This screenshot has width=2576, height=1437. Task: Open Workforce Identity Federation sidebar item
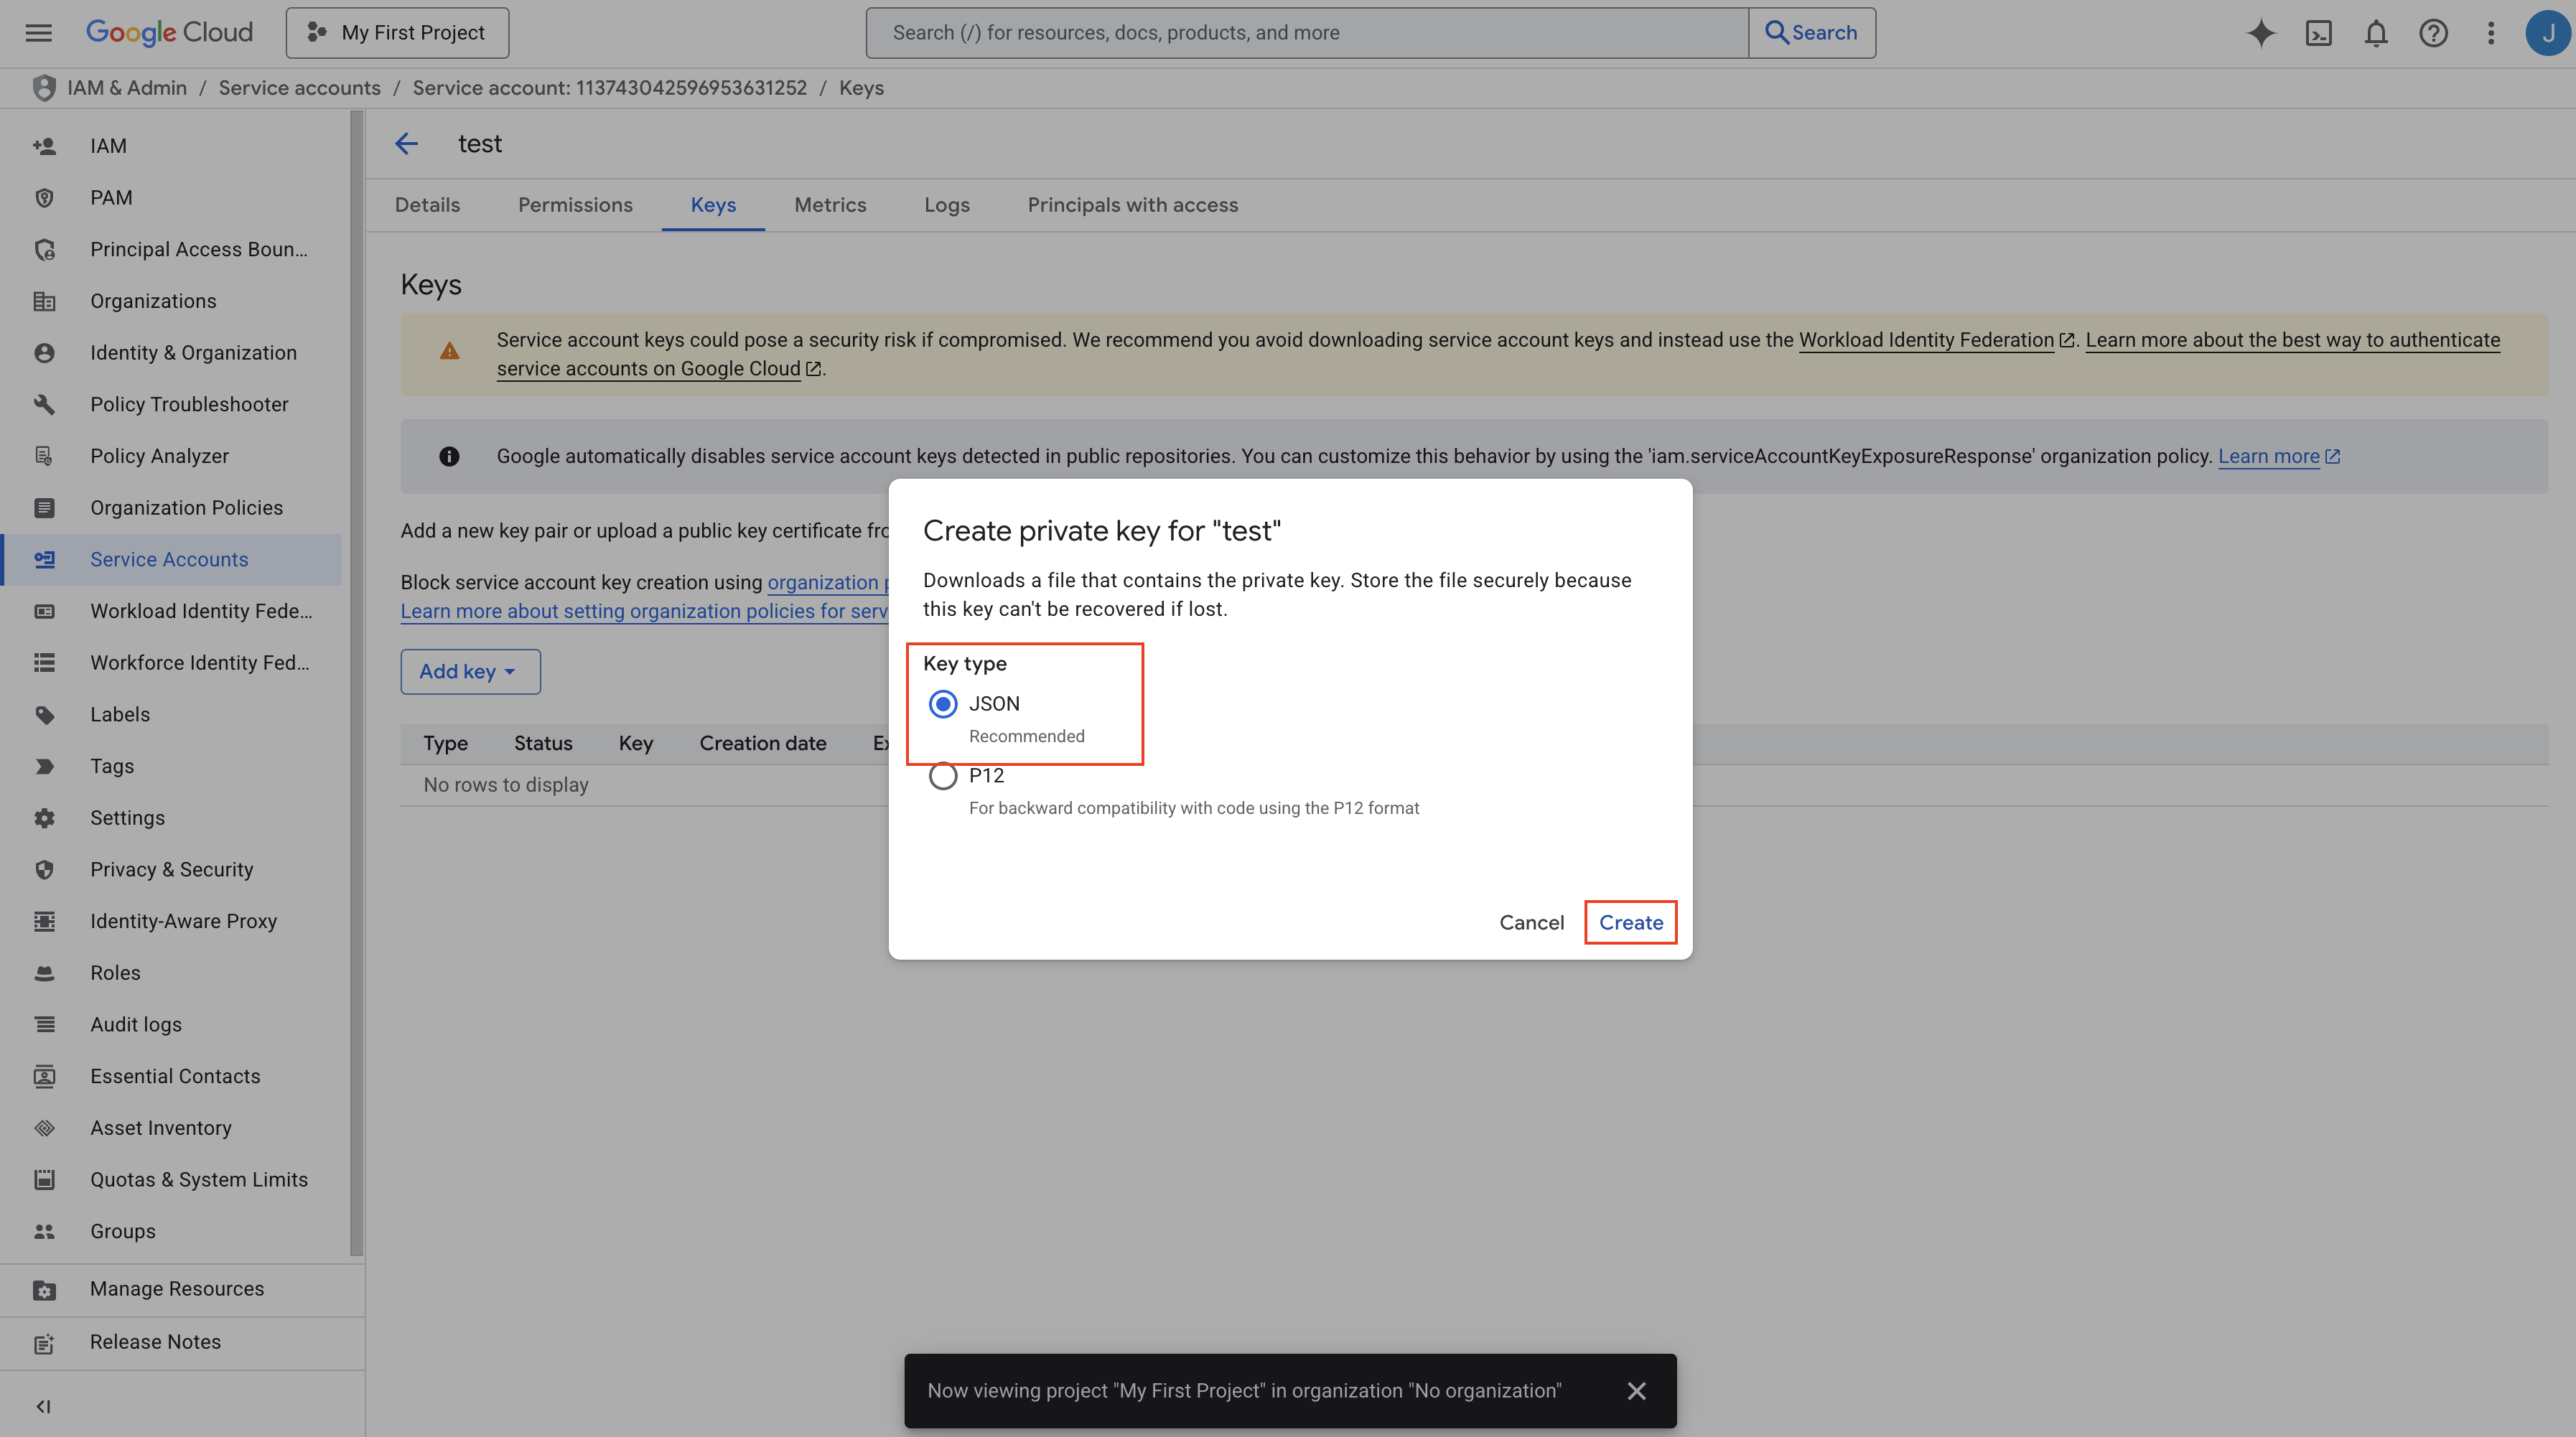point(172,663)
